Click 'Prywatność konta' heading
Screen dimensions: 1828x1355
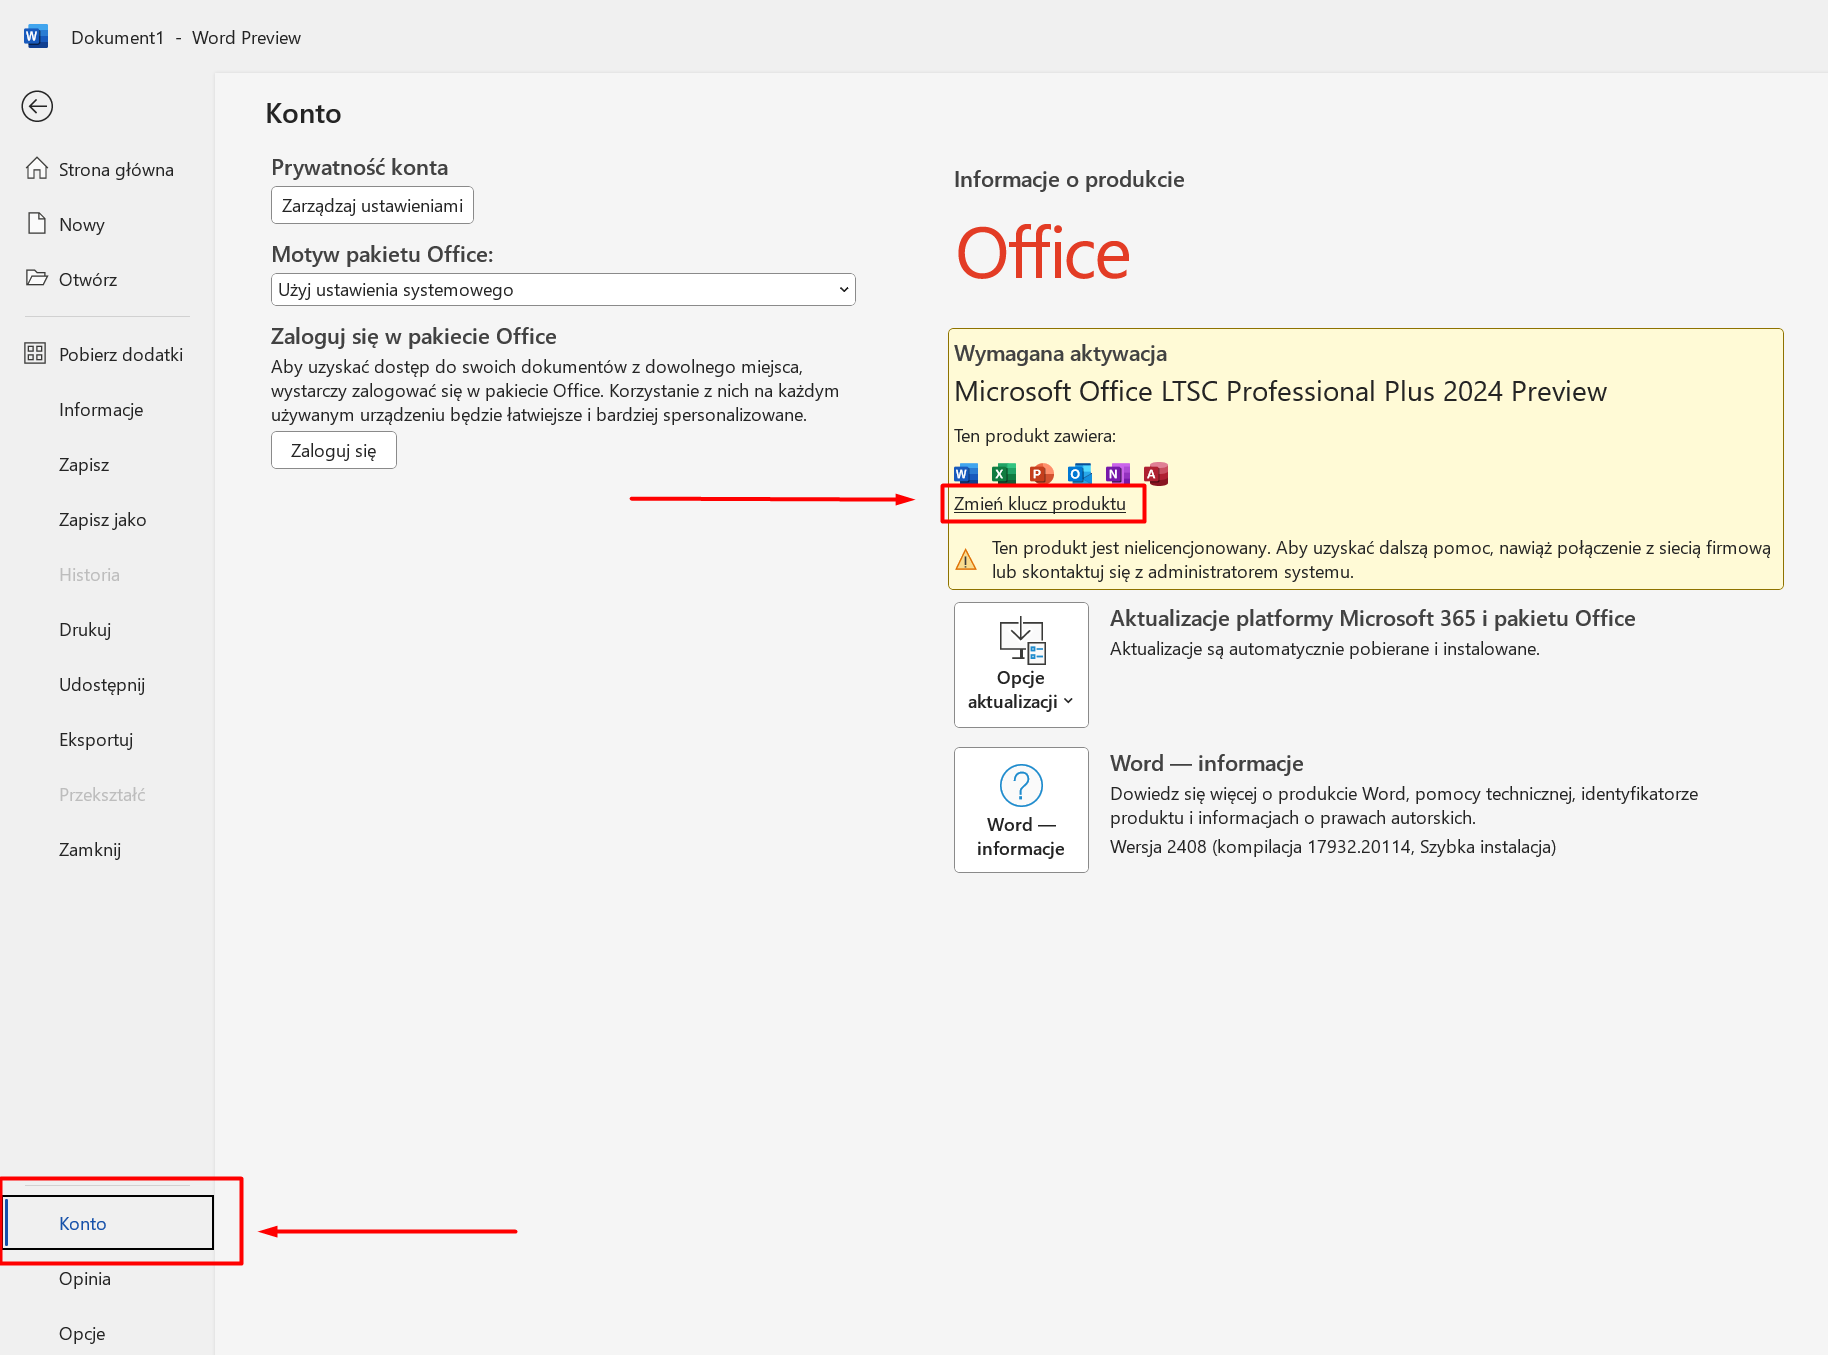pos(359,167)
